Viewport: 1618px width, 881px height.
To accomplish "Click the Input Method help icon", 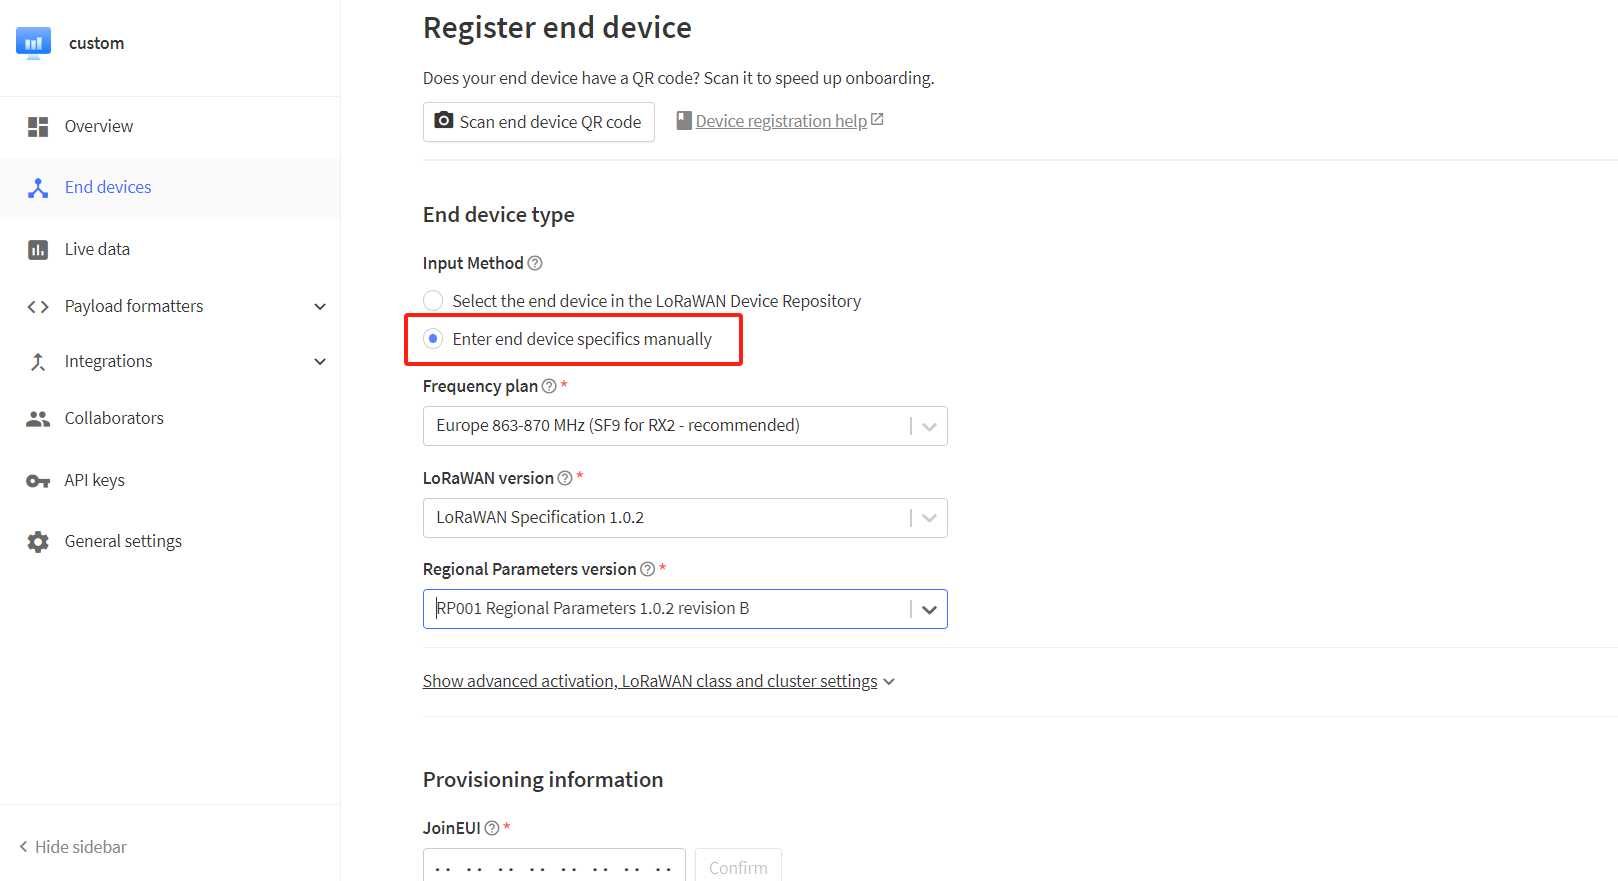I will pyautogui.click(x=535, y=263).
